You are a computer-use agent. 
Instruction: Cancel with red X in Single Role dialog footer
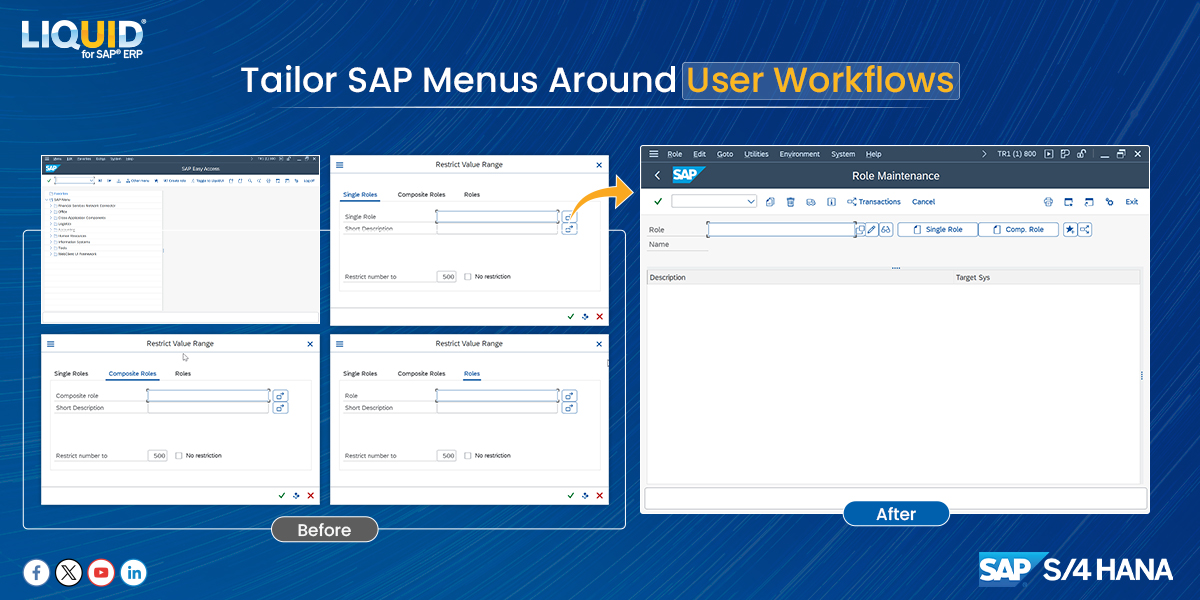(x=599, y=316)
